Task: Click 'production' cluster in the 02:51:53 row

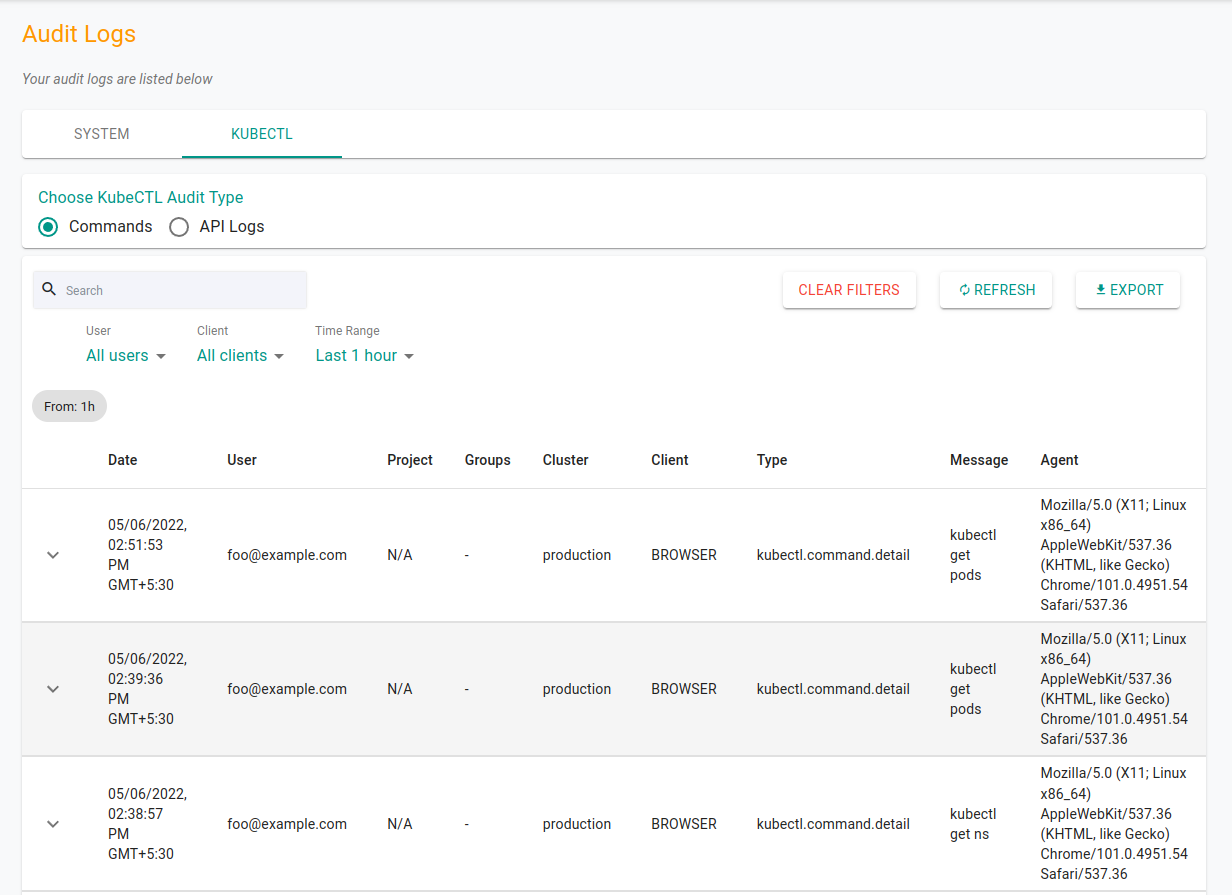Action: click(577, 555)
